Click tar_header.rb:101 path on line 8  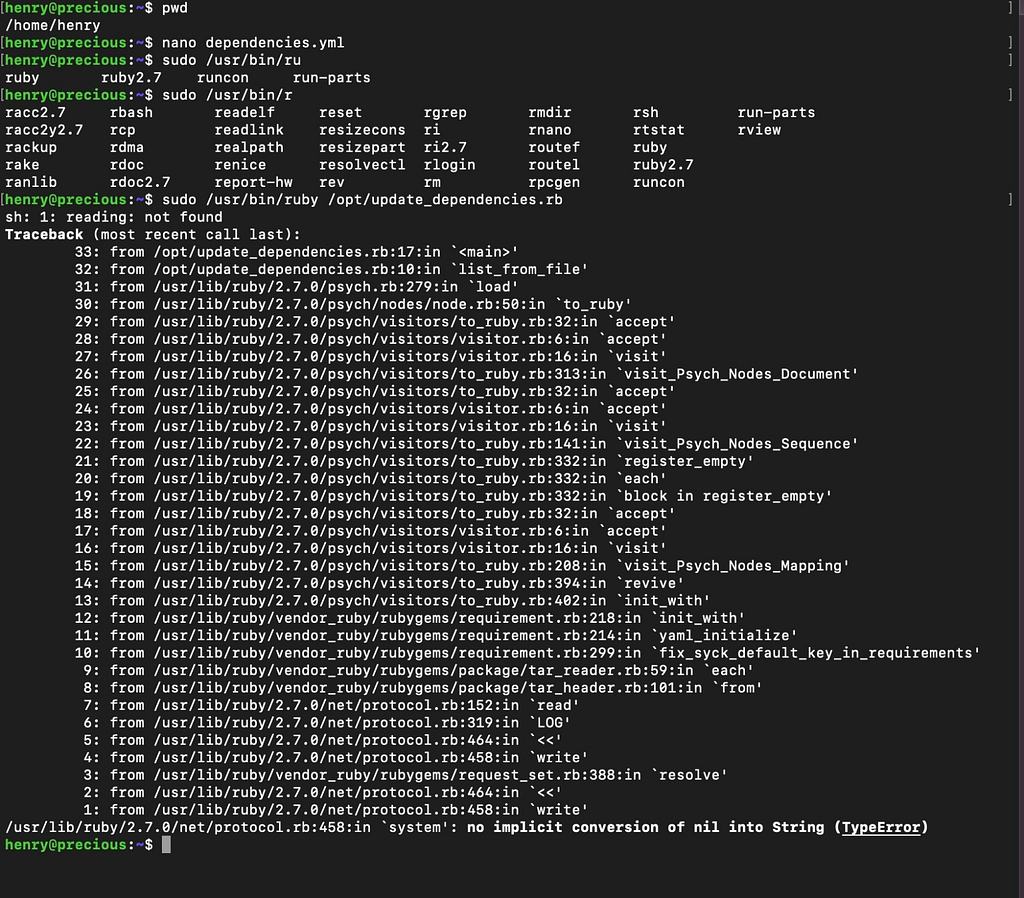(419, 688)
